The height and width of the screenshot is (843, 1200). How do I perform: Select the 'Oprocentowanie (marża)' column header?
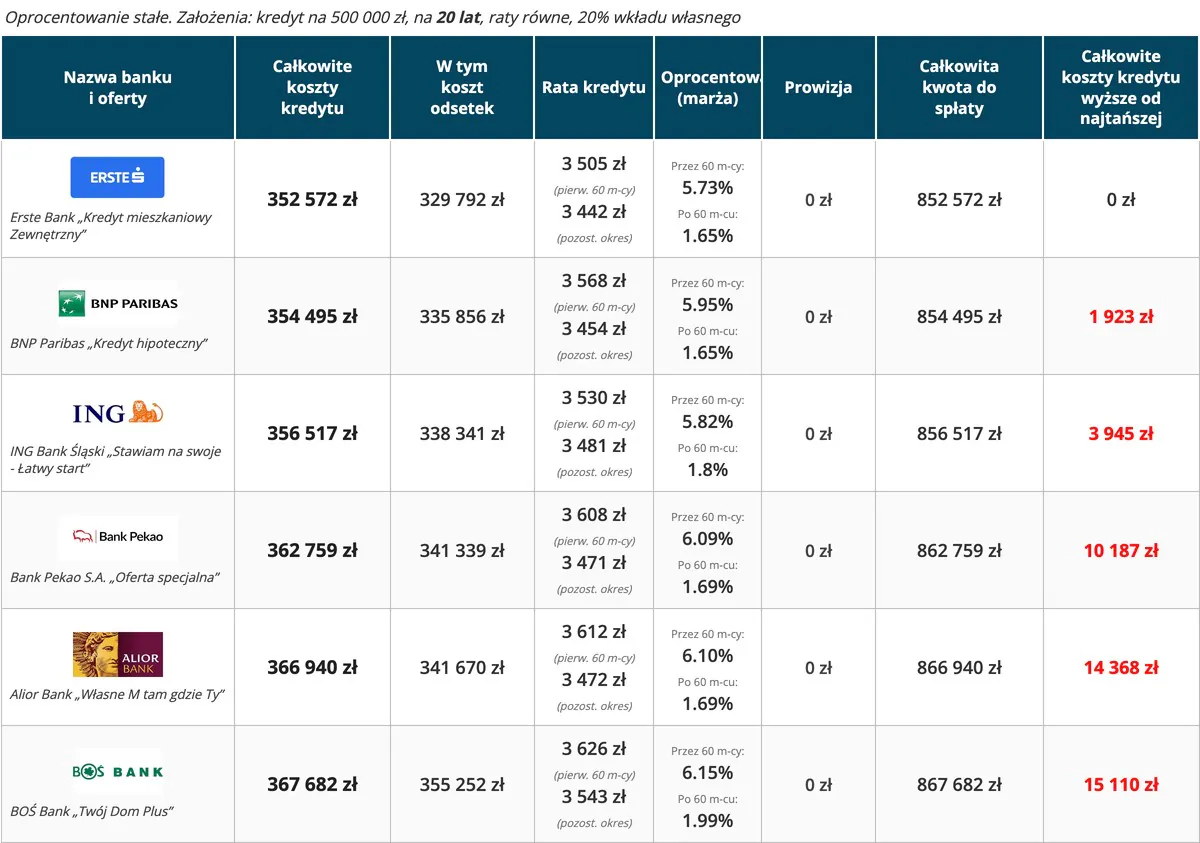[708, 88]
